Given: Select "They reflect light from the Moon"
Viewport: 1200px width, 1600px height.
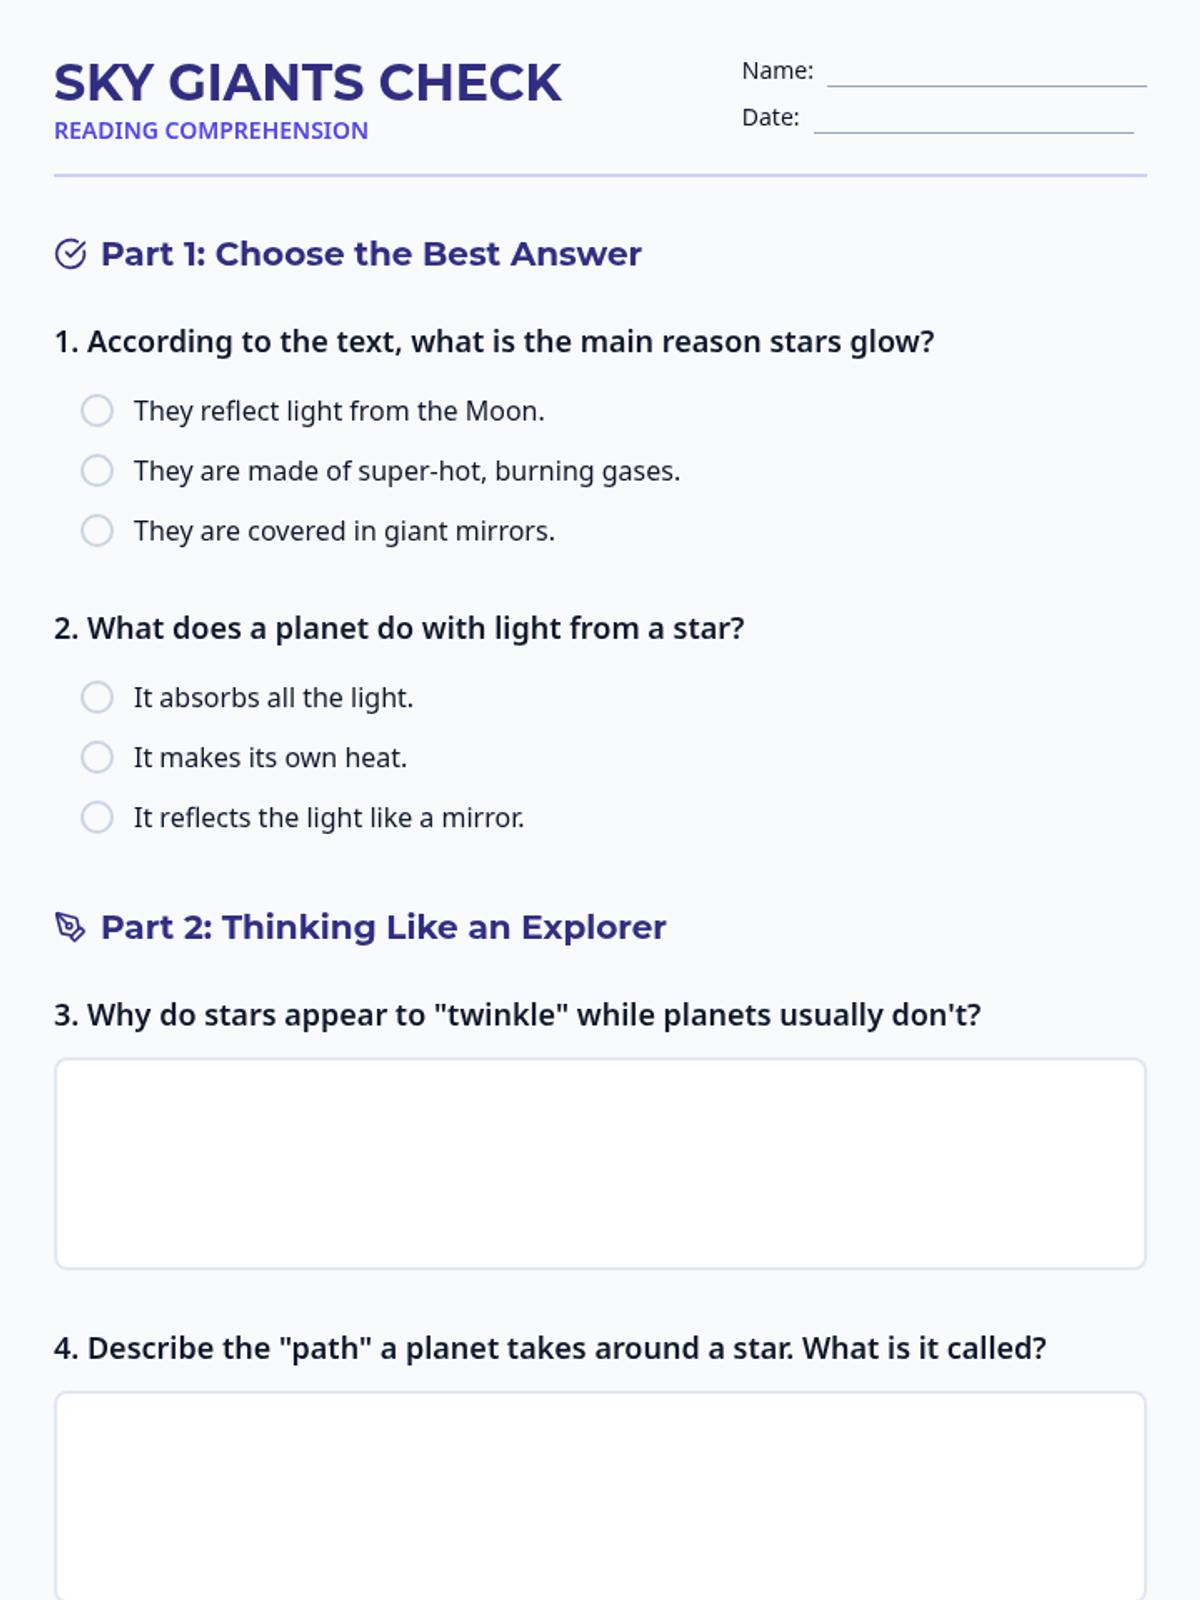Looking at the screenshot, I should click(x=97, y=411).
